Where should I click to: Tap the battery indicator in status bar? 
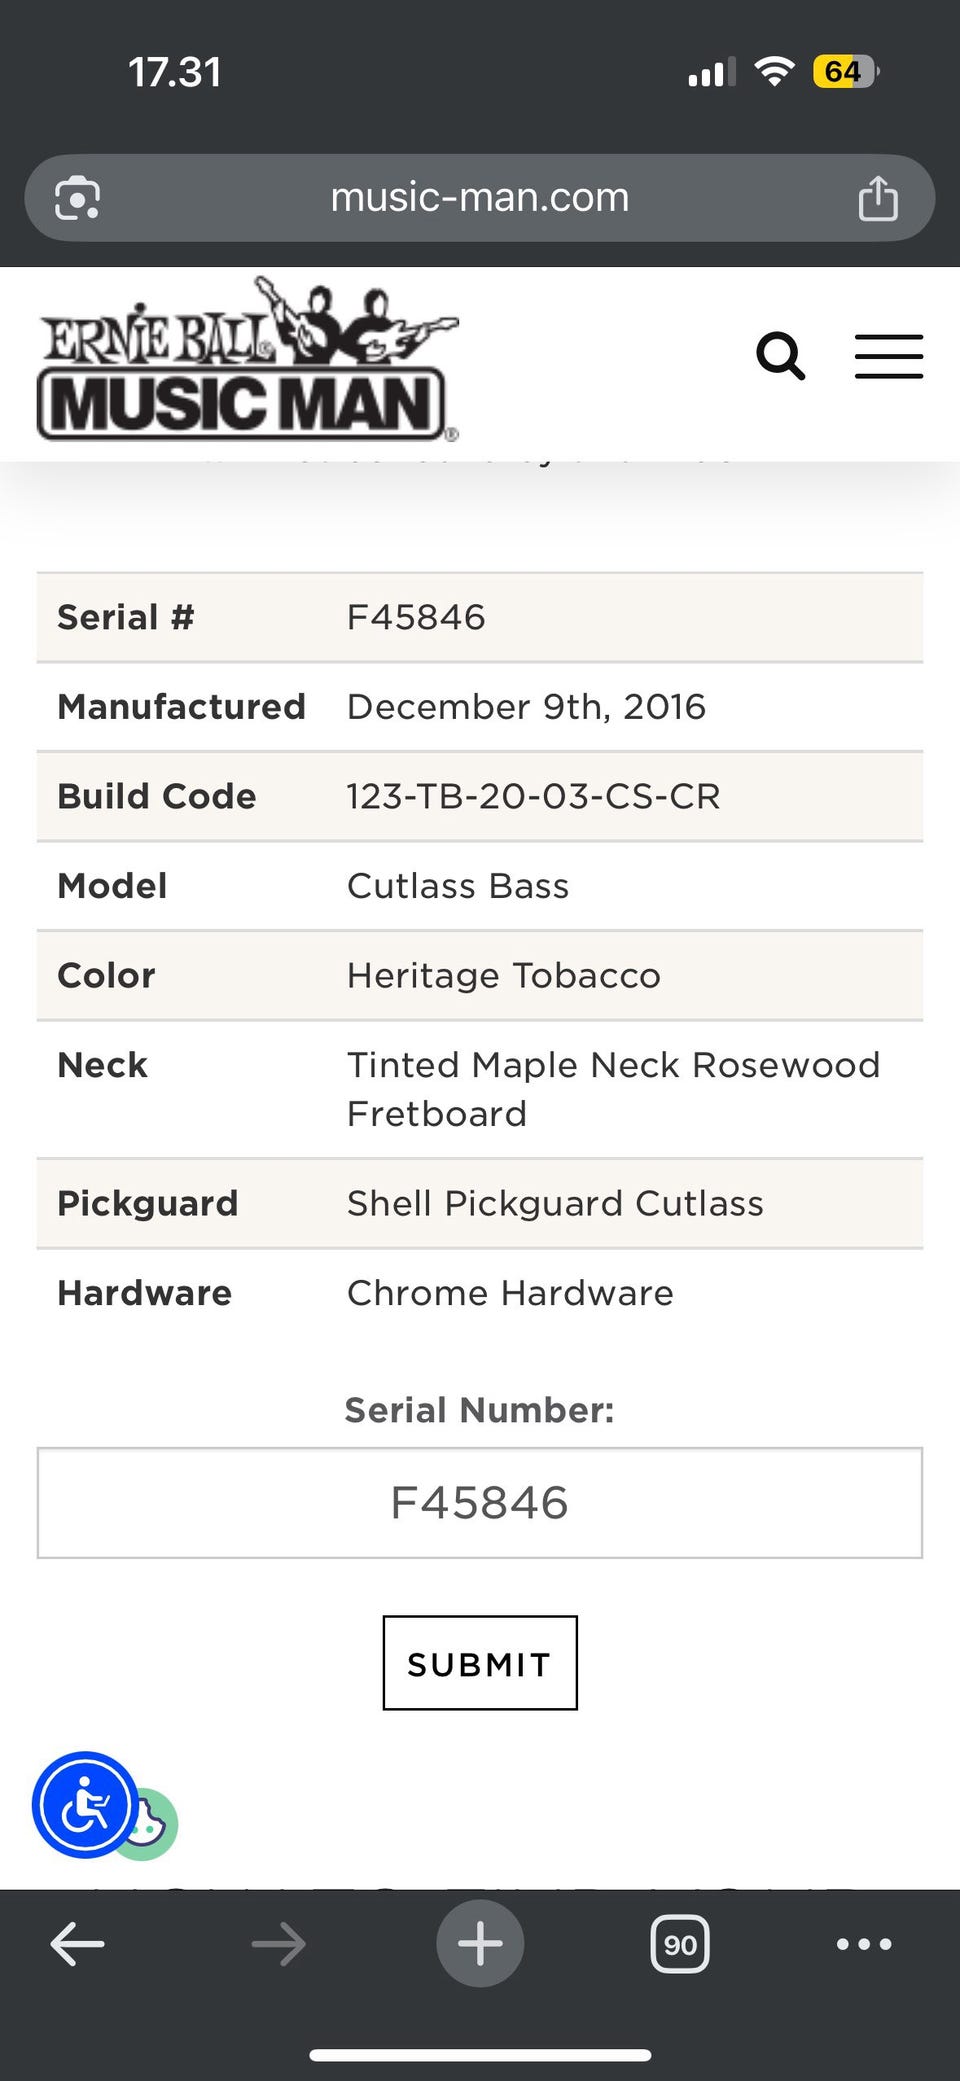845,72
